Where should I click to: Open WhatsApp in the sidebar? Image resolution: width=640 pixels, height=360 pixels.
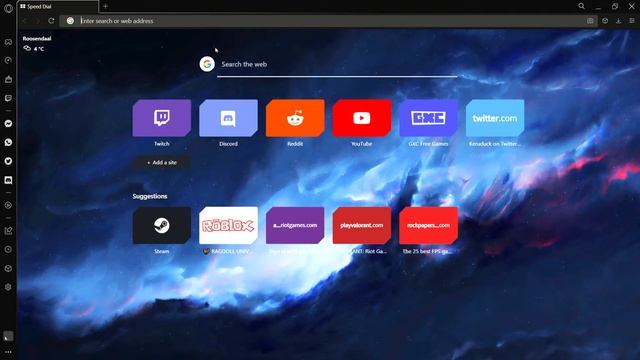[8, 142]
